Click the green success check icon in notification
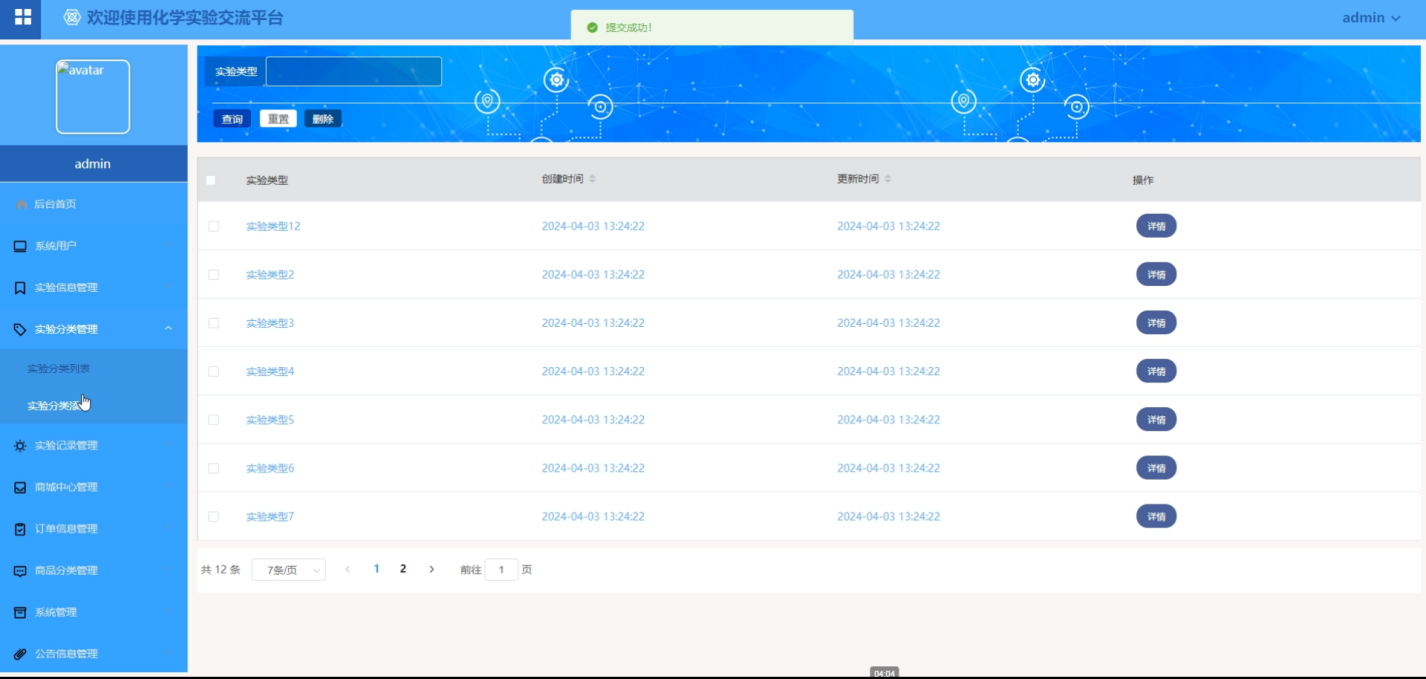The height and width of the screenshot is (679, 1426). (592, 27)
